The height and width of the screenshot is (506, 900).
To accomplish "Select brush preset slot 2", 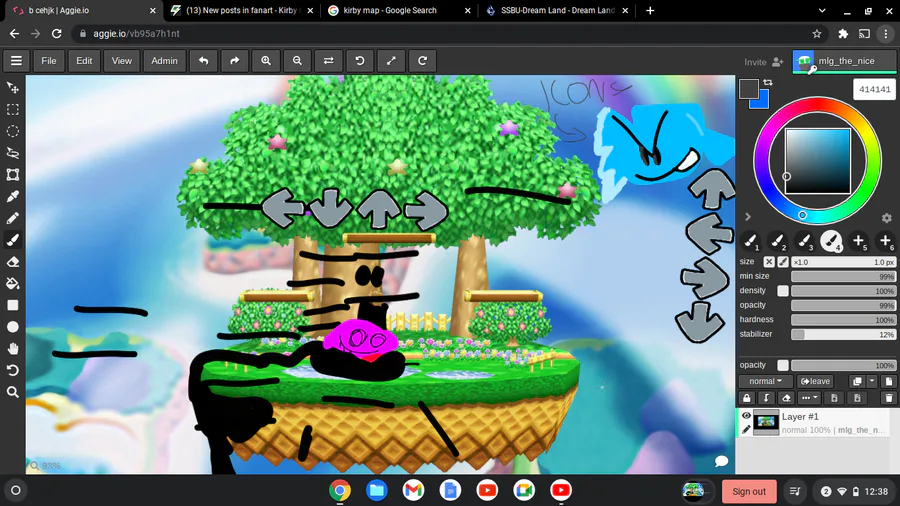I will pos(777,241).
